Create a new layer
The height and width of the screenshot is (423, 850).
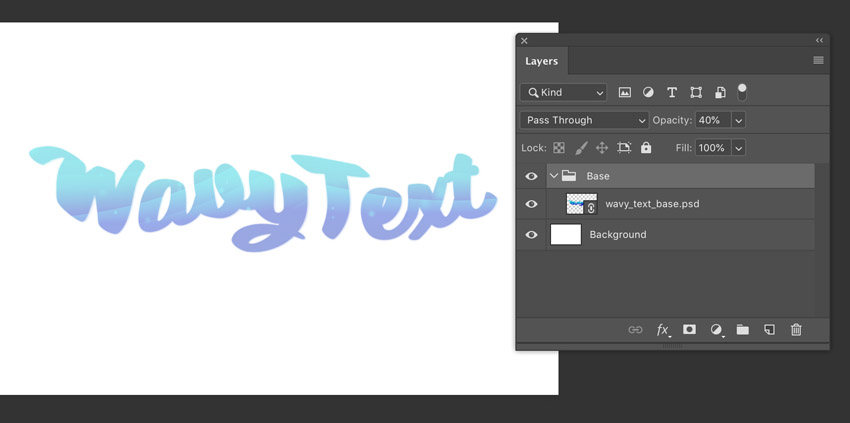(769, 330)
